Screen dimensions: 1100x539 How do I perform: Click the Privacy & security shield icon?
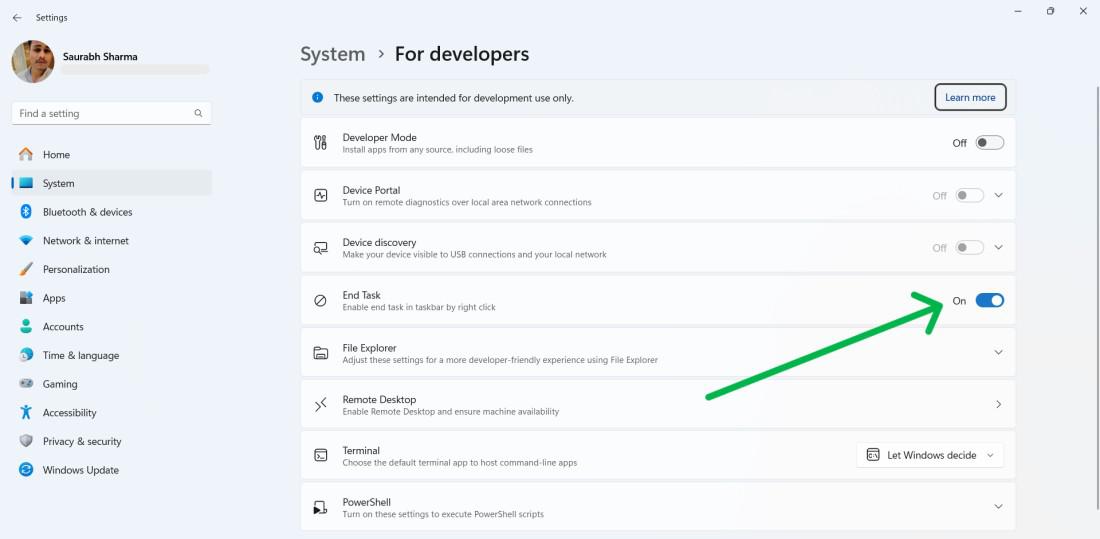click(26, 441)
